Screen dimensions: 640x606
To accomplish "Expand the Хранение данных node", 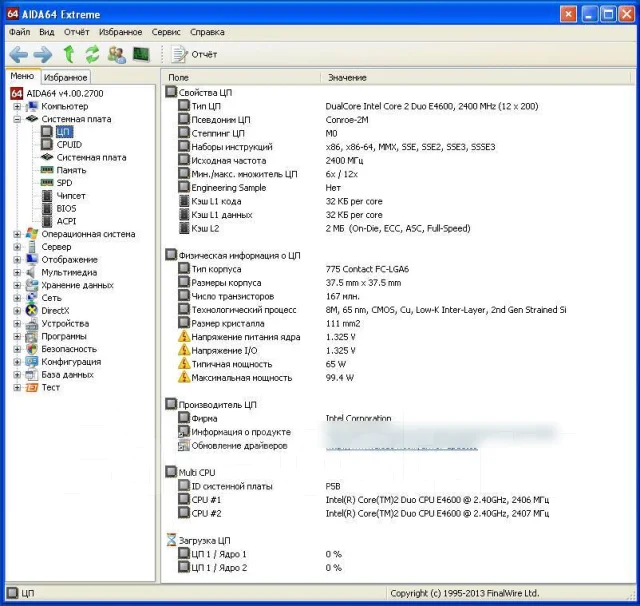I will [17, 285].
